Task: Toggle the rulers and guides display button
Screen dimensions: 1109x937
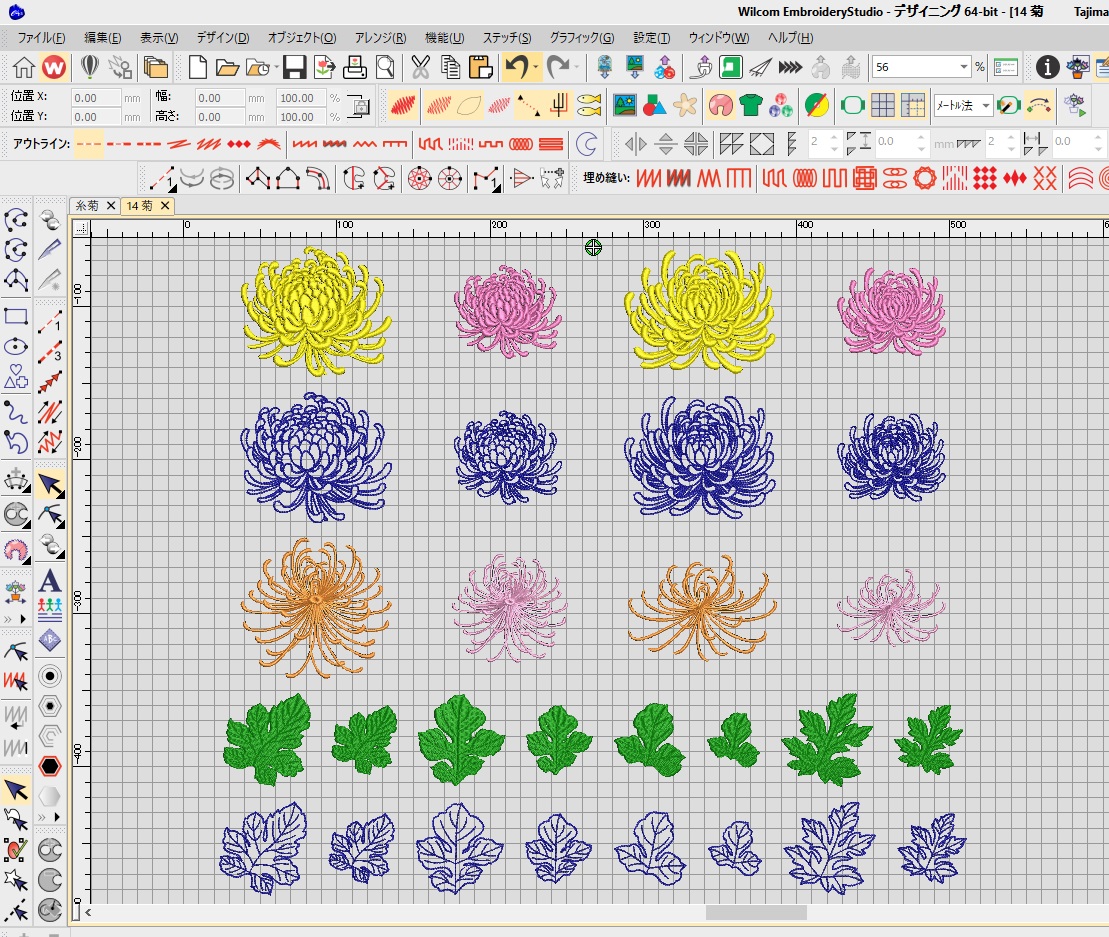Action: [x=912, y=105]
